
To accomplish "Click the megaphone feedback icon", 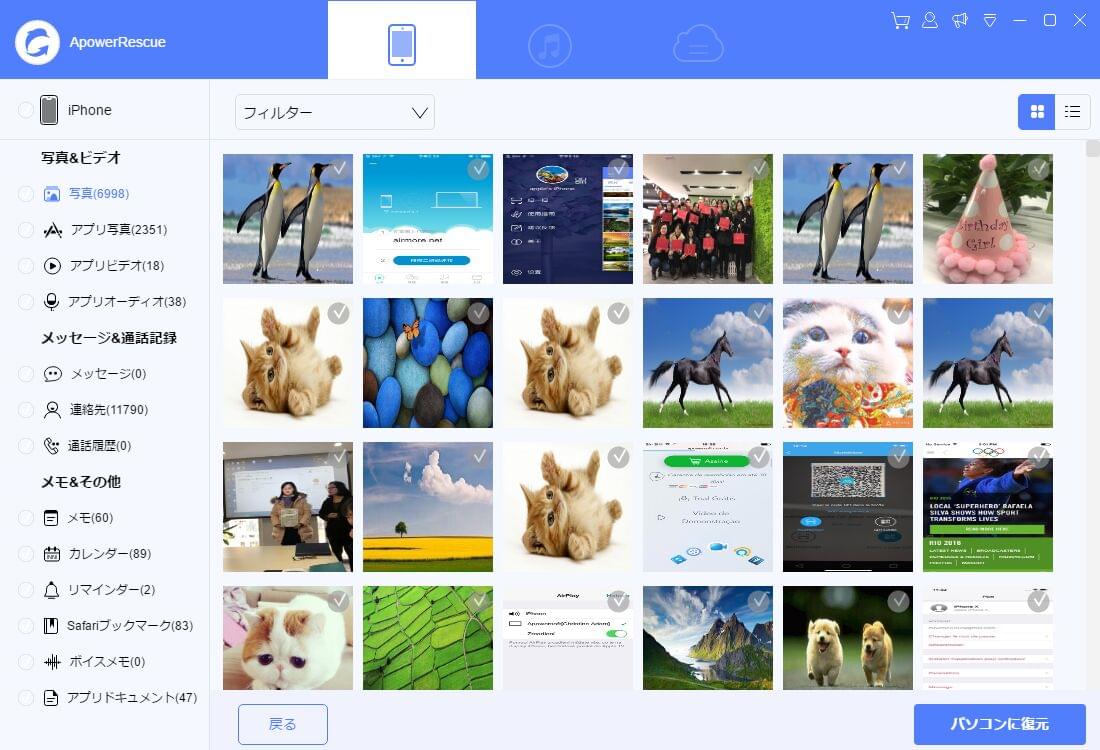I will (x=960, y=21).
